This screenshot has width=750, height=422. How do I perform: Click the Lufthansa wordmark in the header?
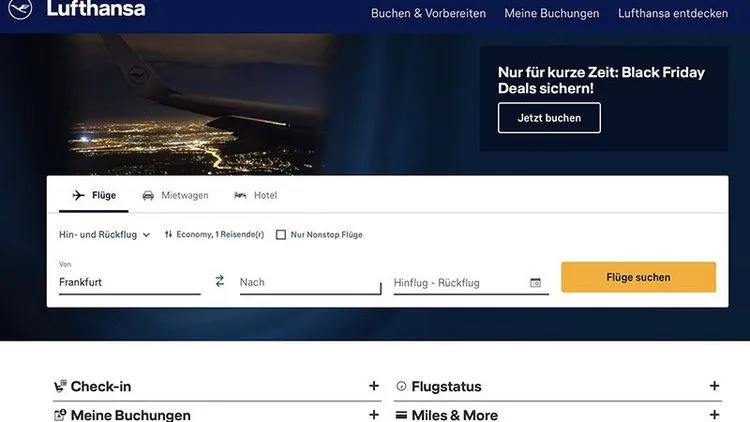(x=96, y=9)
